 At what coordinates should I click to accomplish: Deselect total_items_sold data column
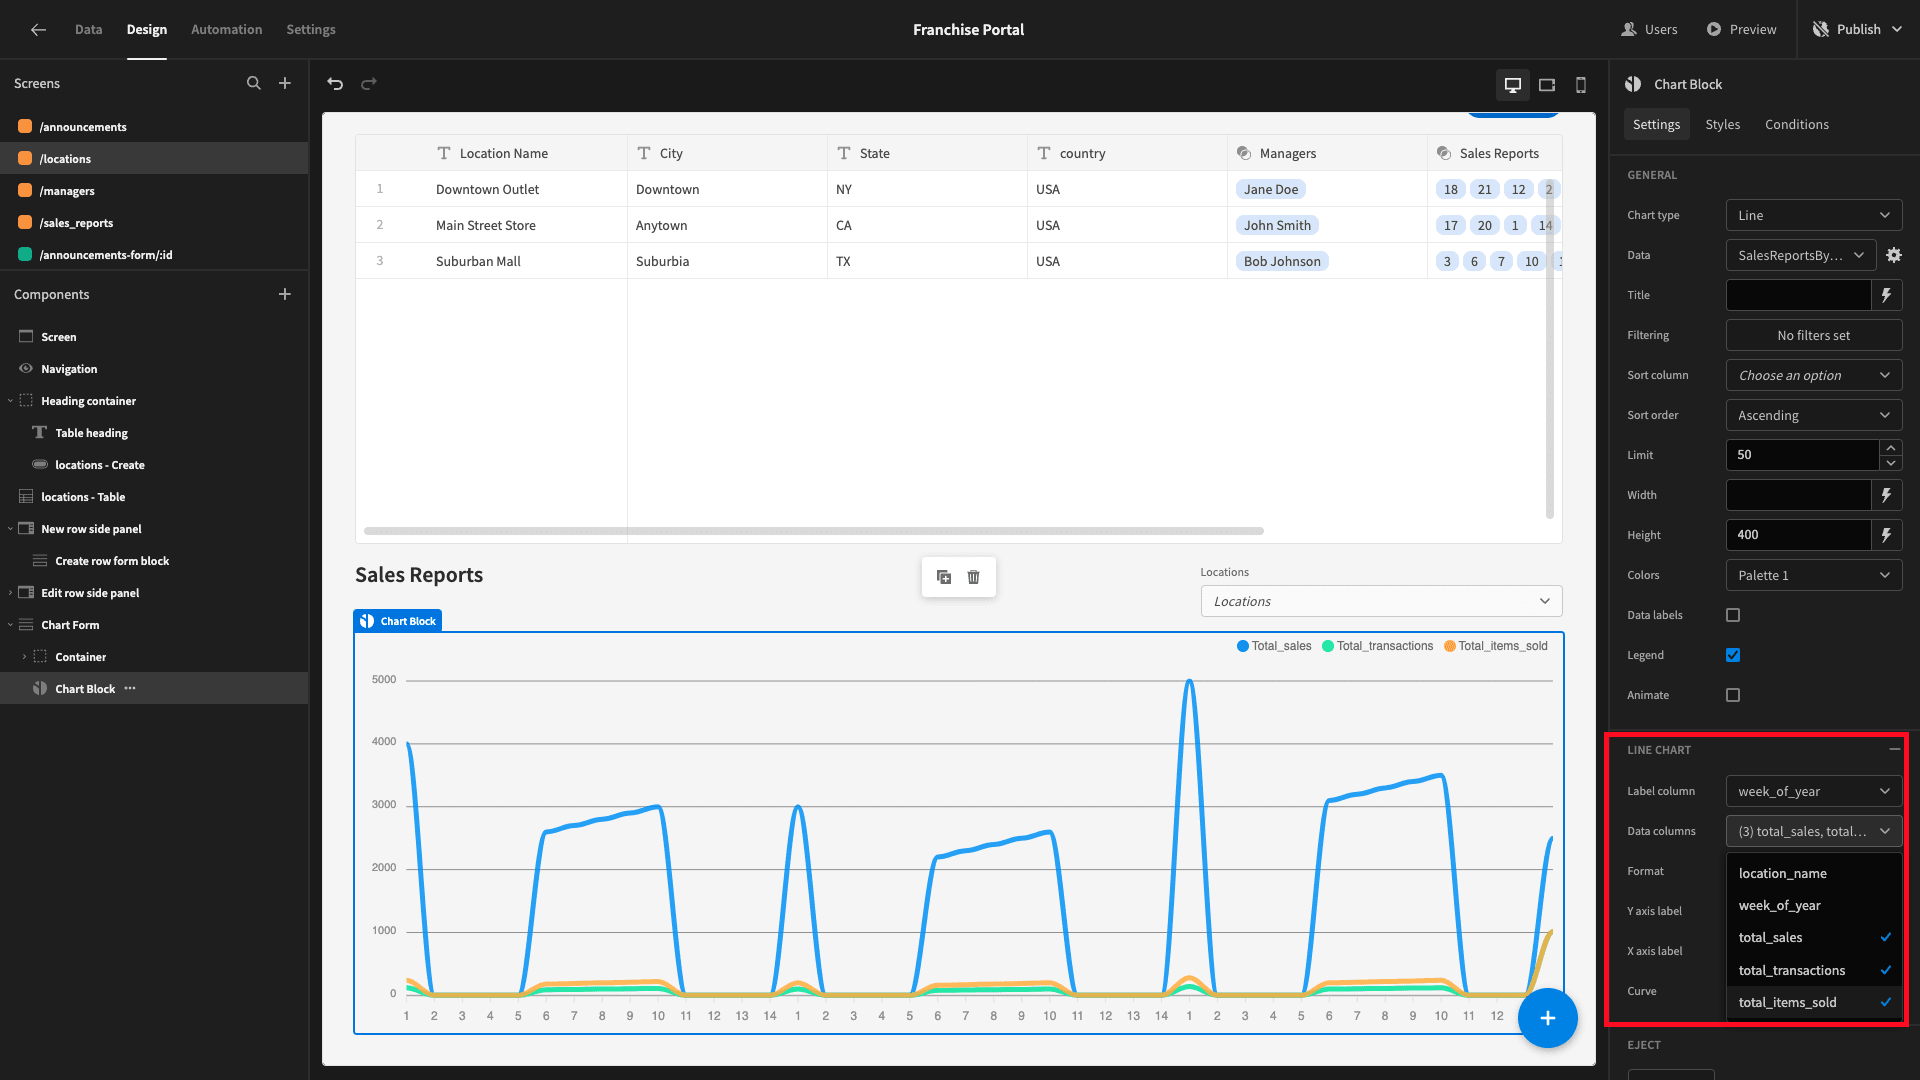[1814, 1002]
